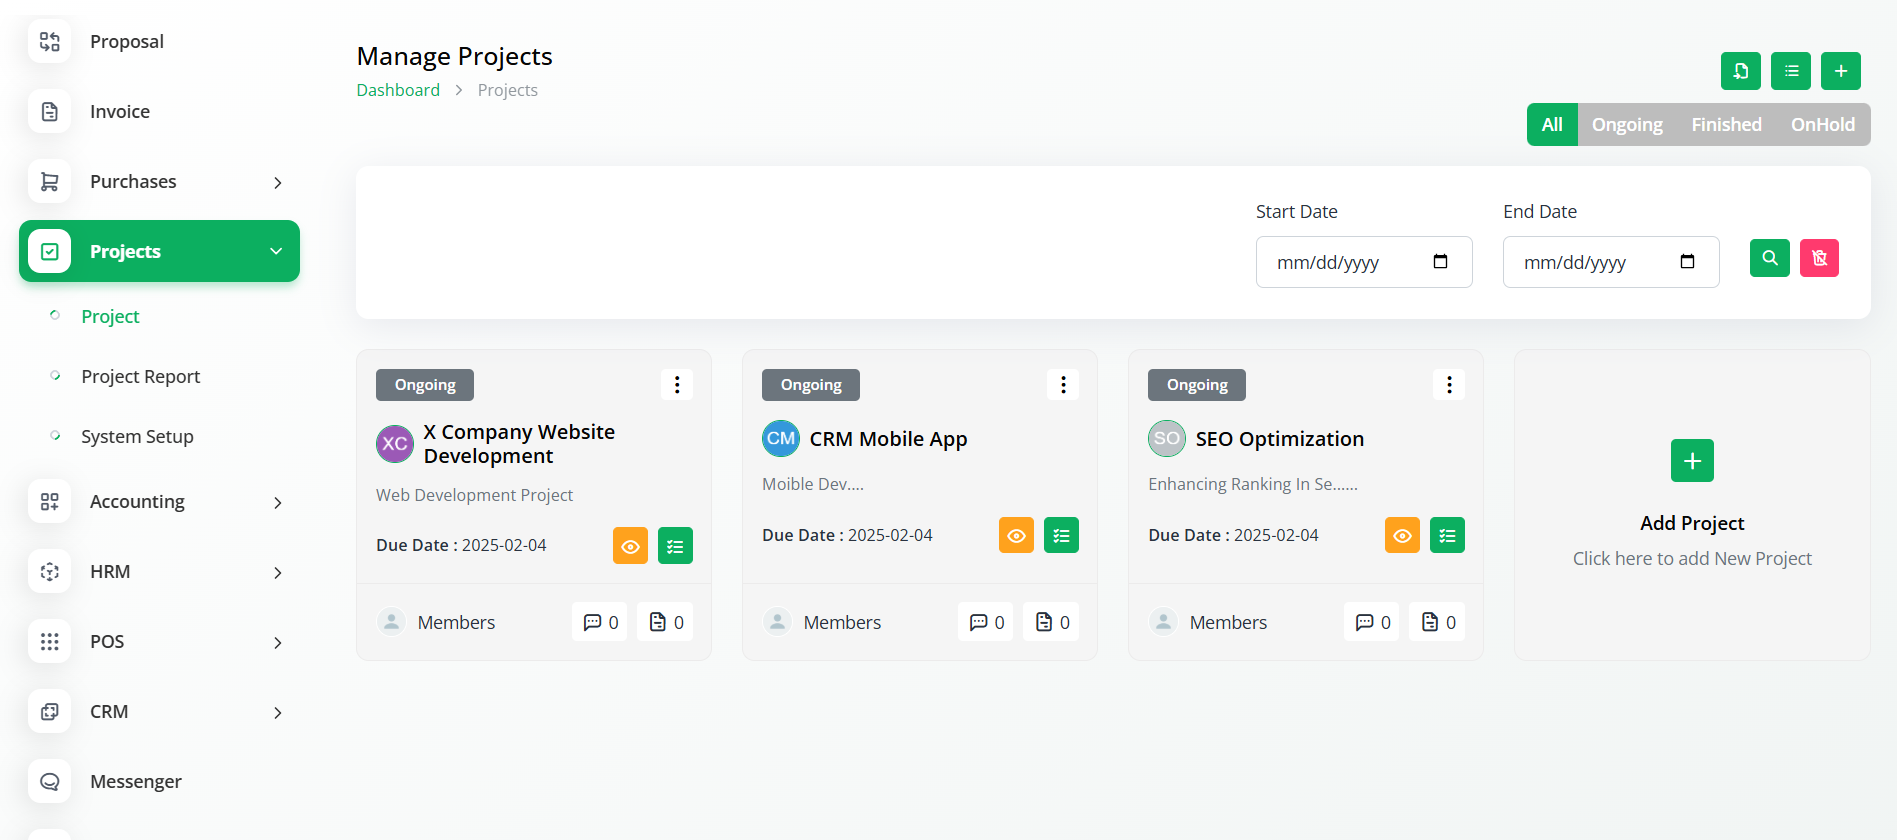Select the Ongoing filter tab
Screen dimensions: 1897x840
click(x=1627, y=124)
